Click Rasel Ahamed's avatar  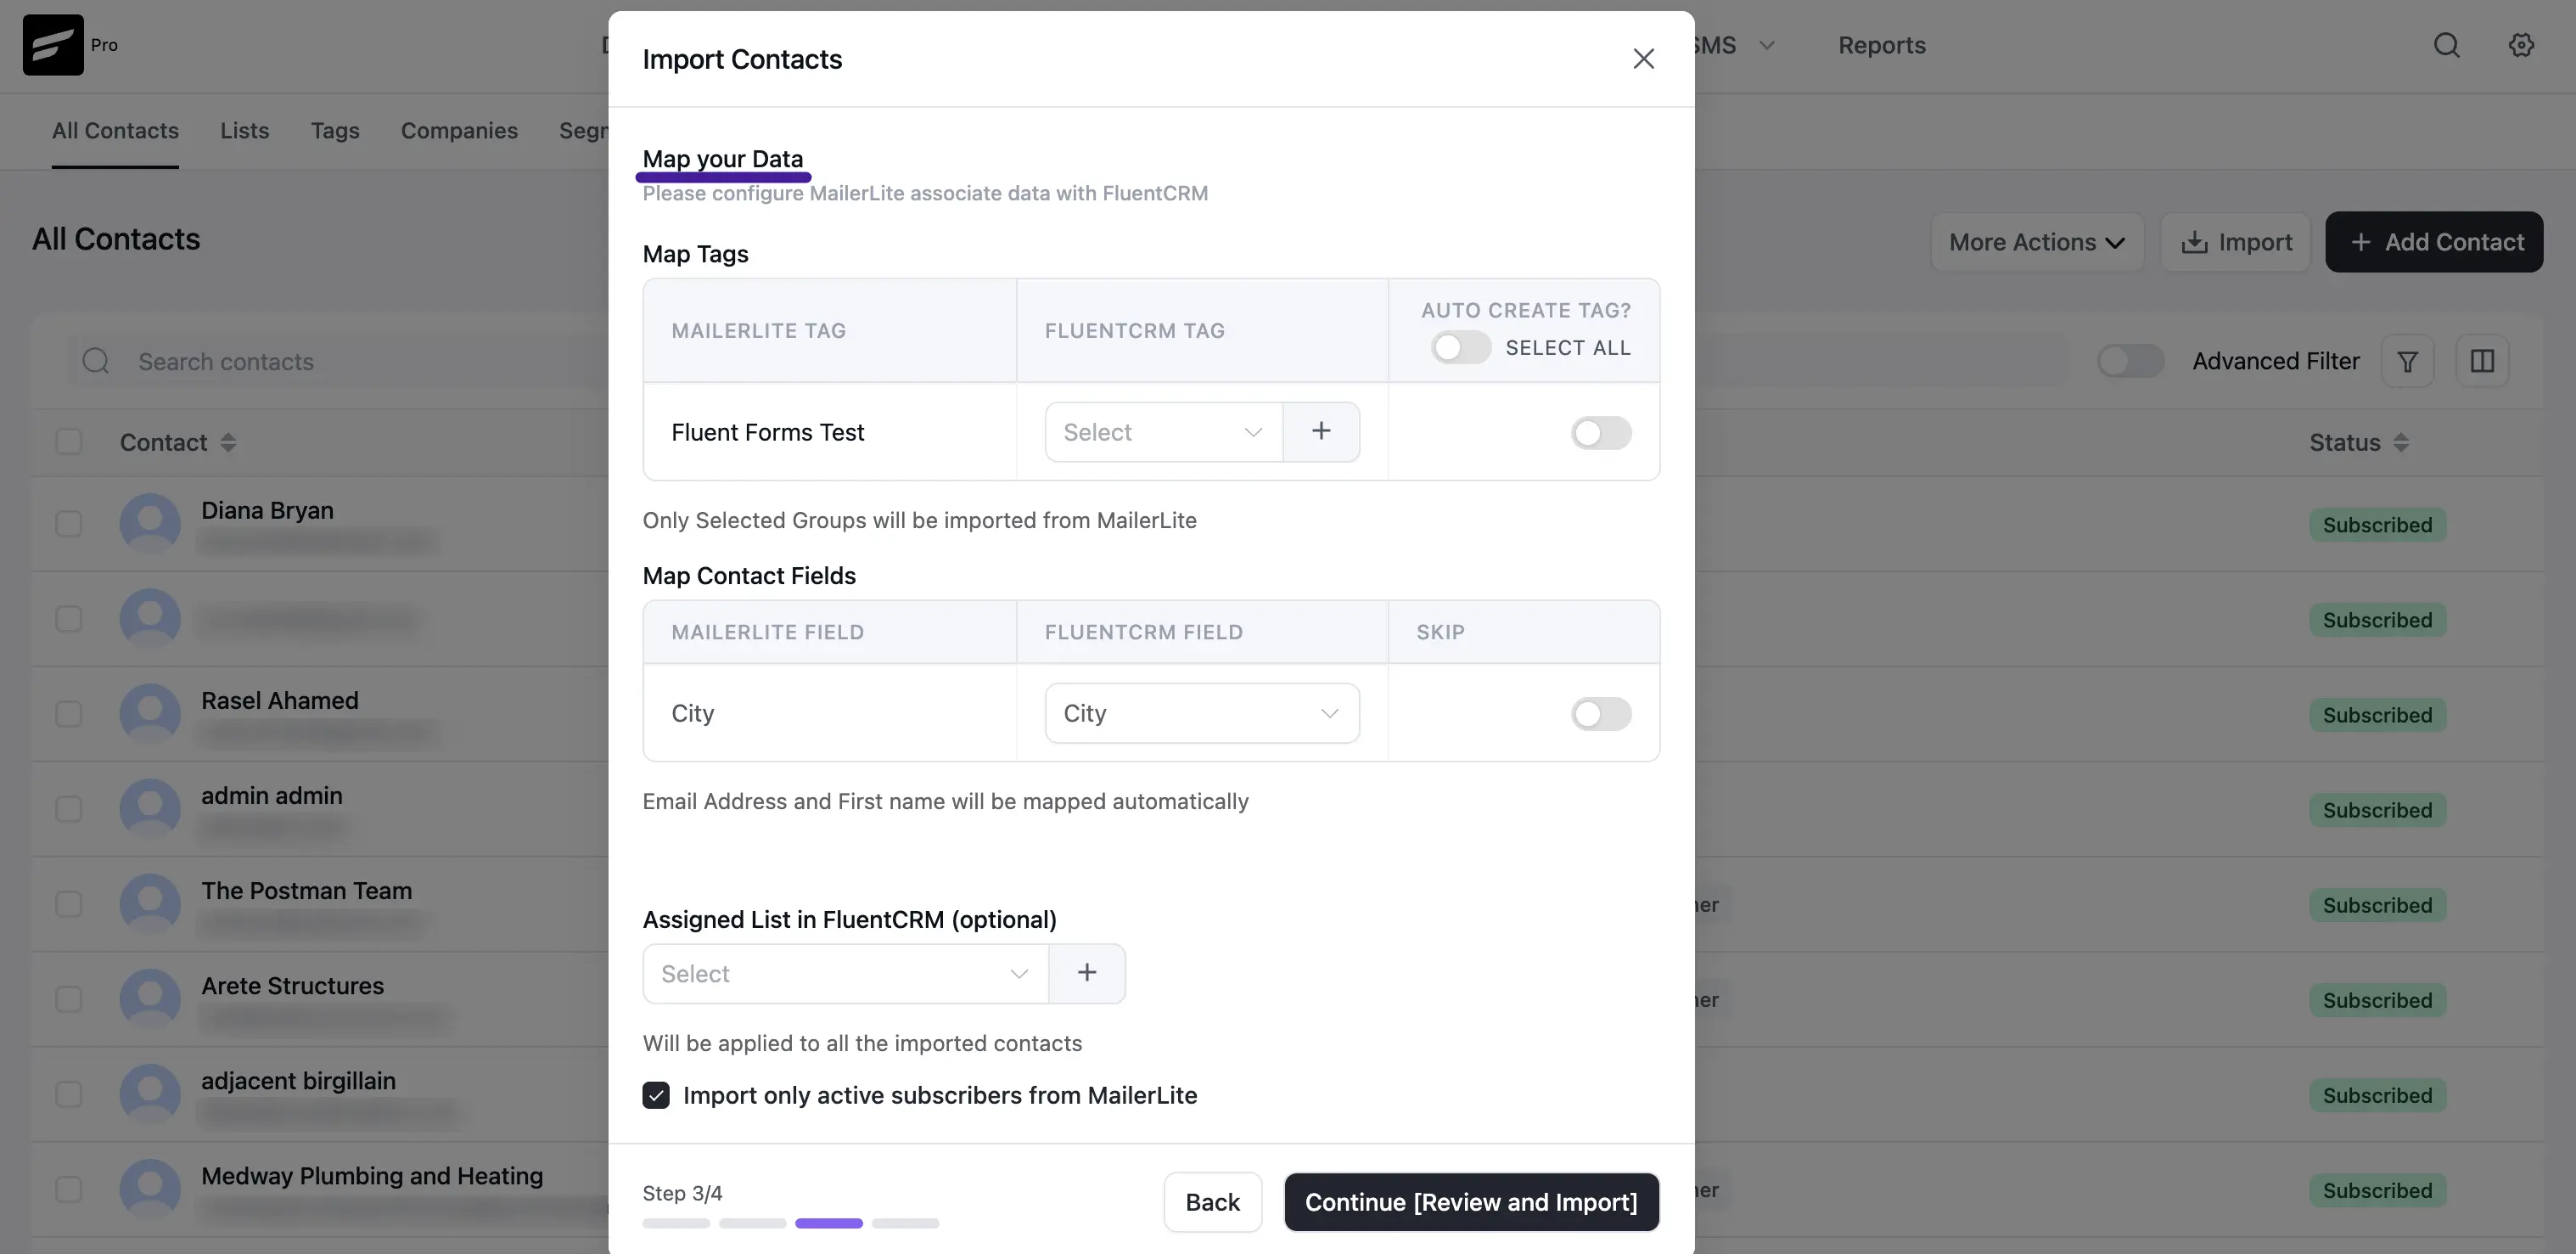tap(150, 713)
